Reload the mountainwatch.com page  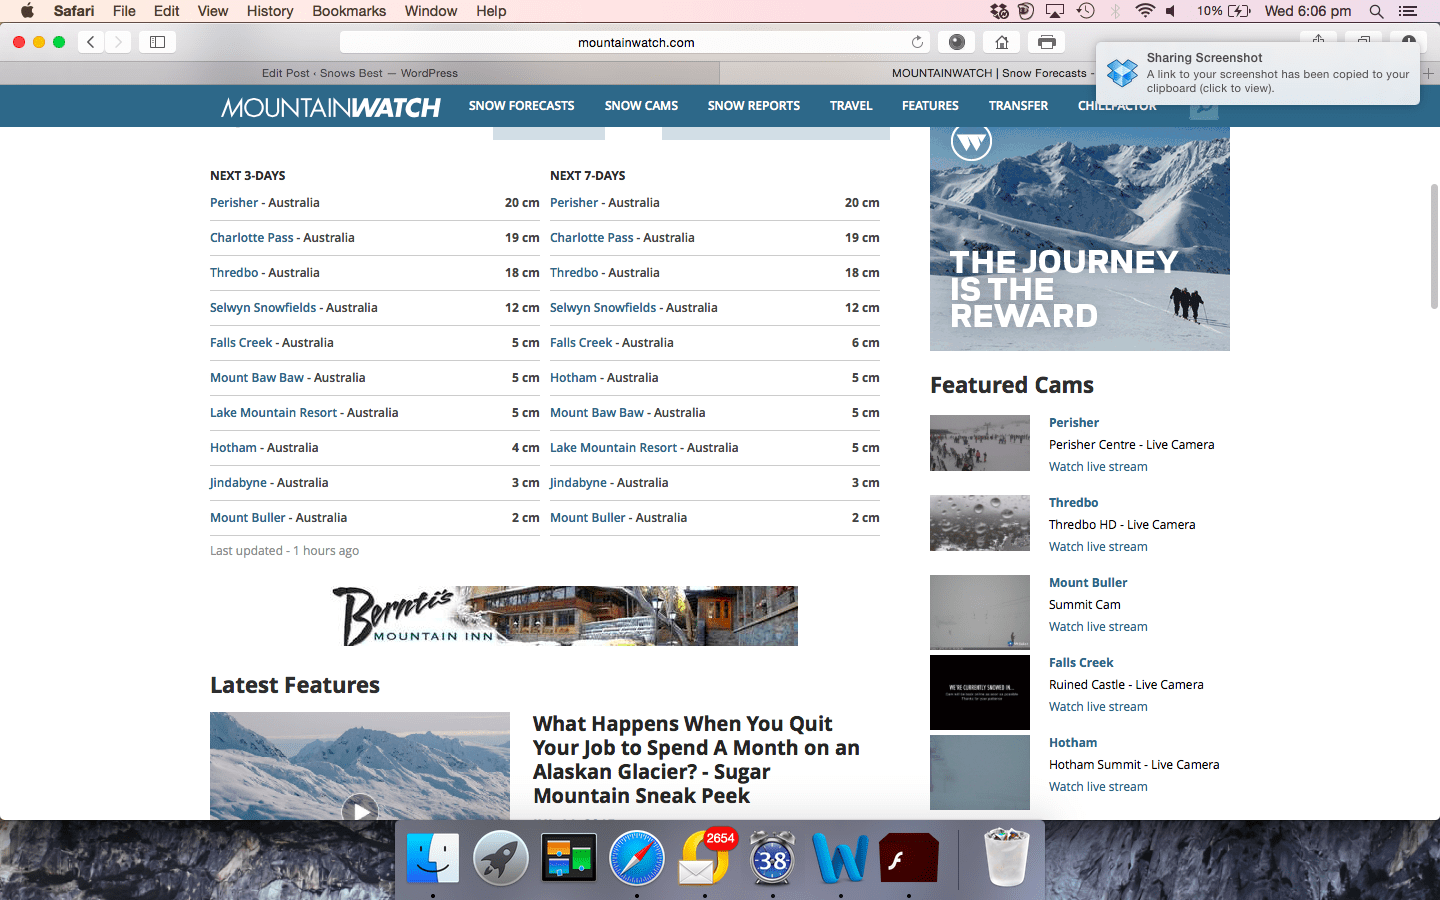pos(917,42)
